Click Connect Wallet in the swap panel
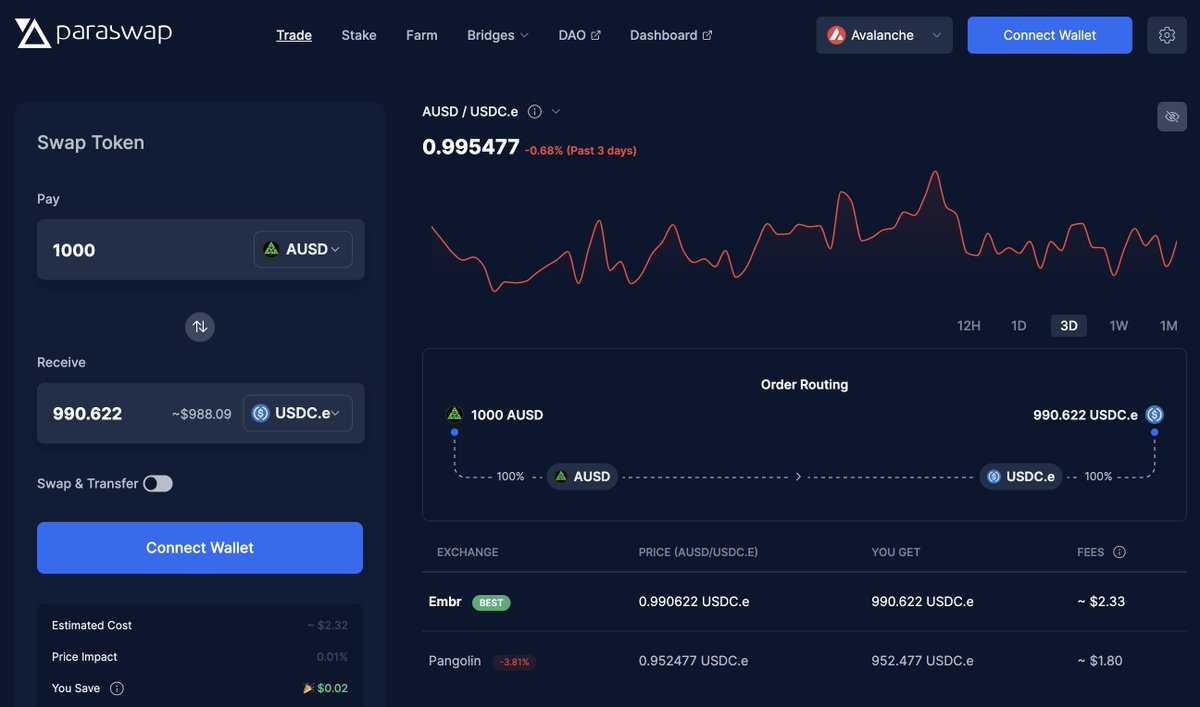The width and height of the screenshot is (1200, 707). (x=200, y=548)
